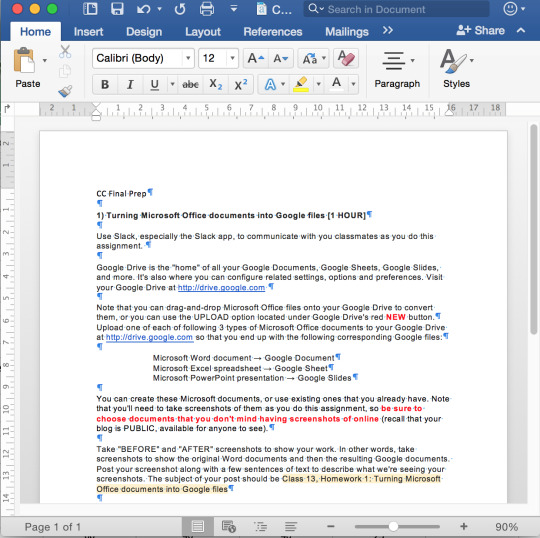
Task: Click the smiley feedback icon
Action: click(x=510, y=9)
